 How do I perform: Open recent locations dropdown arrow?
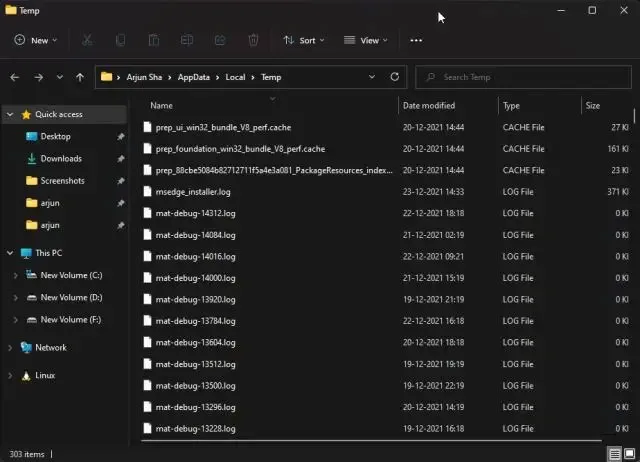pos(60,77)
